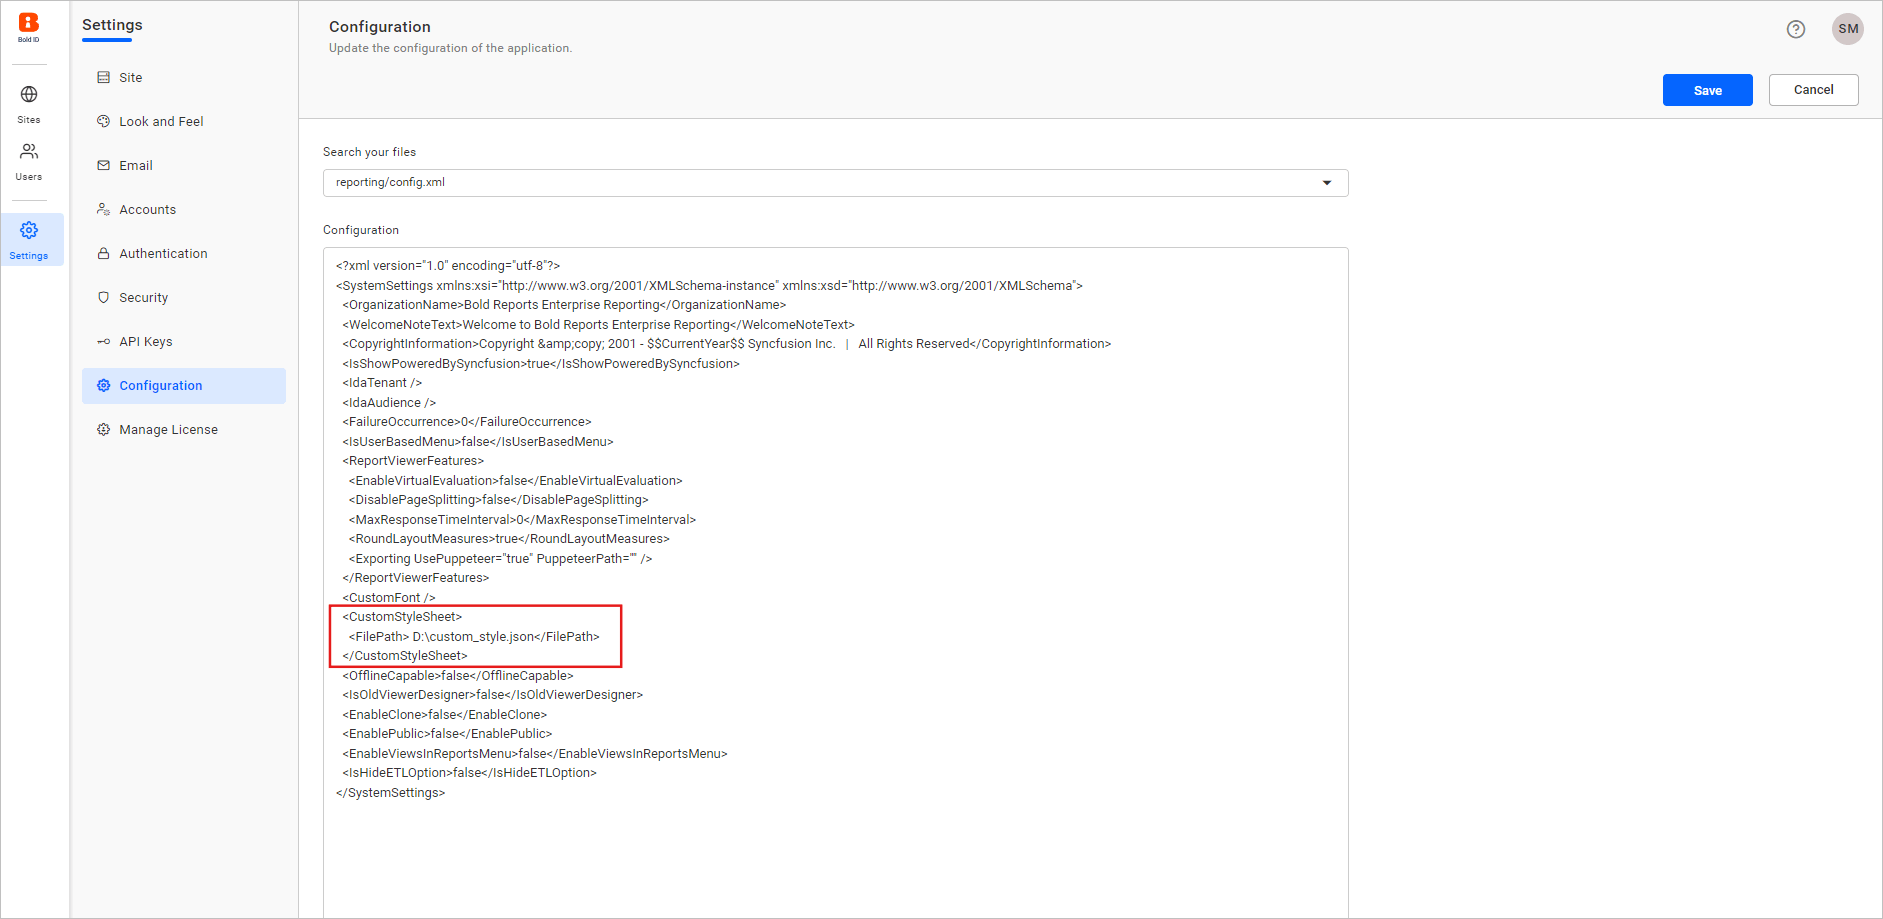The width and height of the screenshot is (1883, 919).
Task: Cancel the configuration edit
Action: 1813,90
